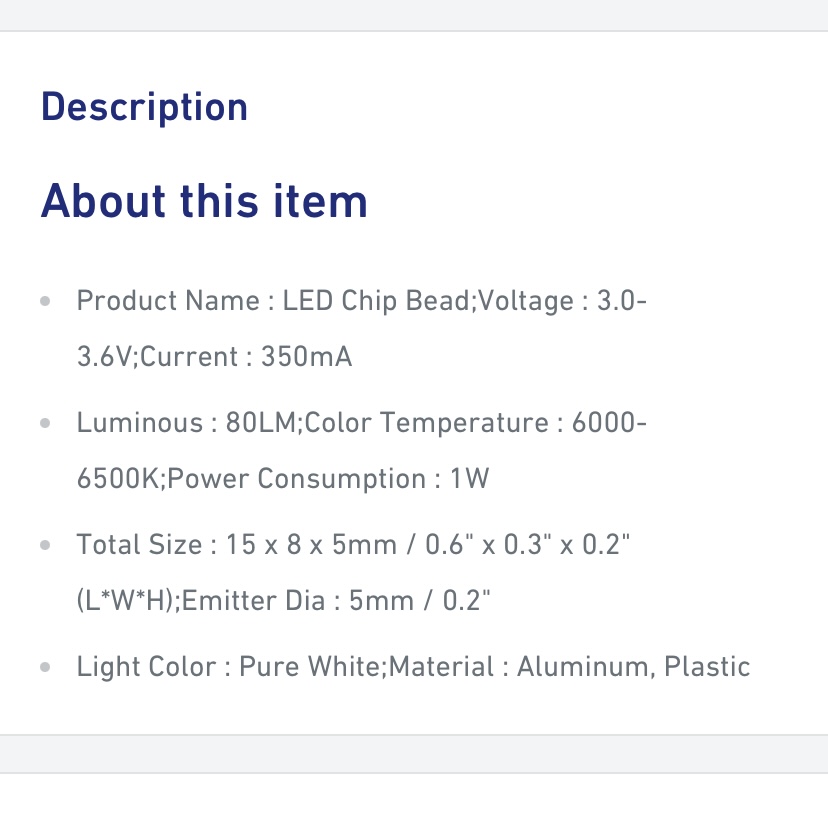This screenshot has height=815, width=828.
Task: Click the Luminous : 80LM text line
Action: 186,423
